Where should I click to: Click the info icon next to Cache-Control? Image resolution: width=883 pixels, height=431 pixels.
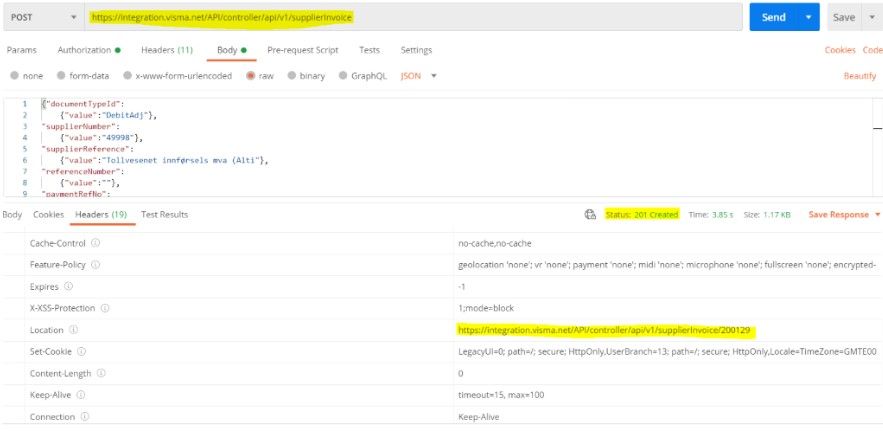pos(95,243)
